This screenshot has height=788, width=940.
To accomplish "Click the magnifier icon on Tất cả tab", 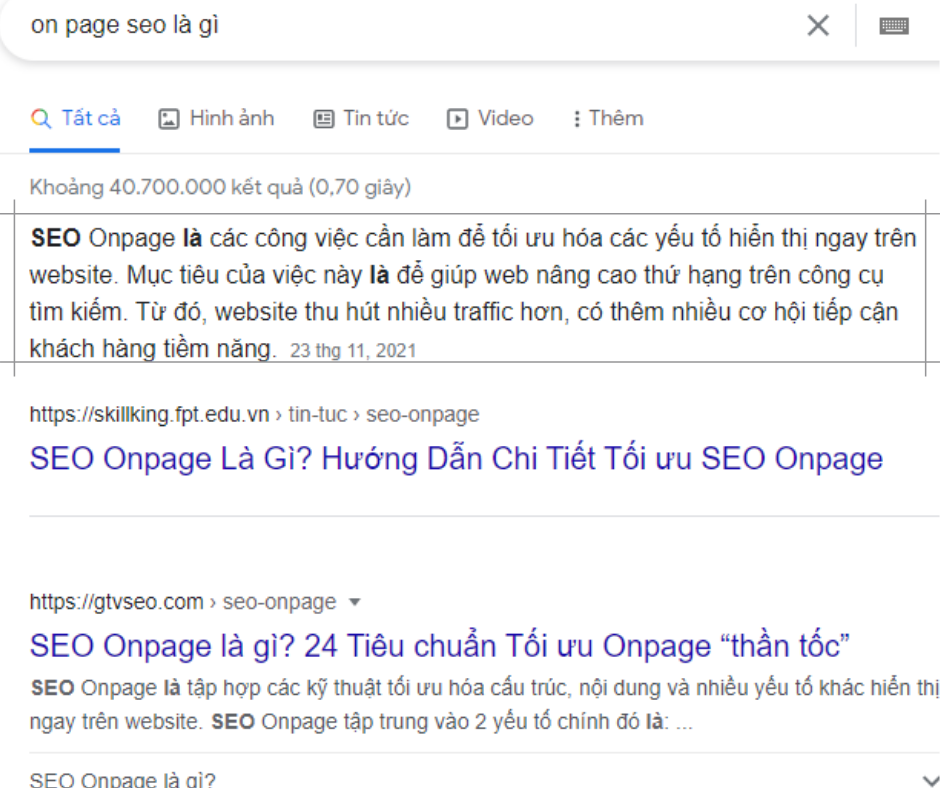I will pos(41,119).
